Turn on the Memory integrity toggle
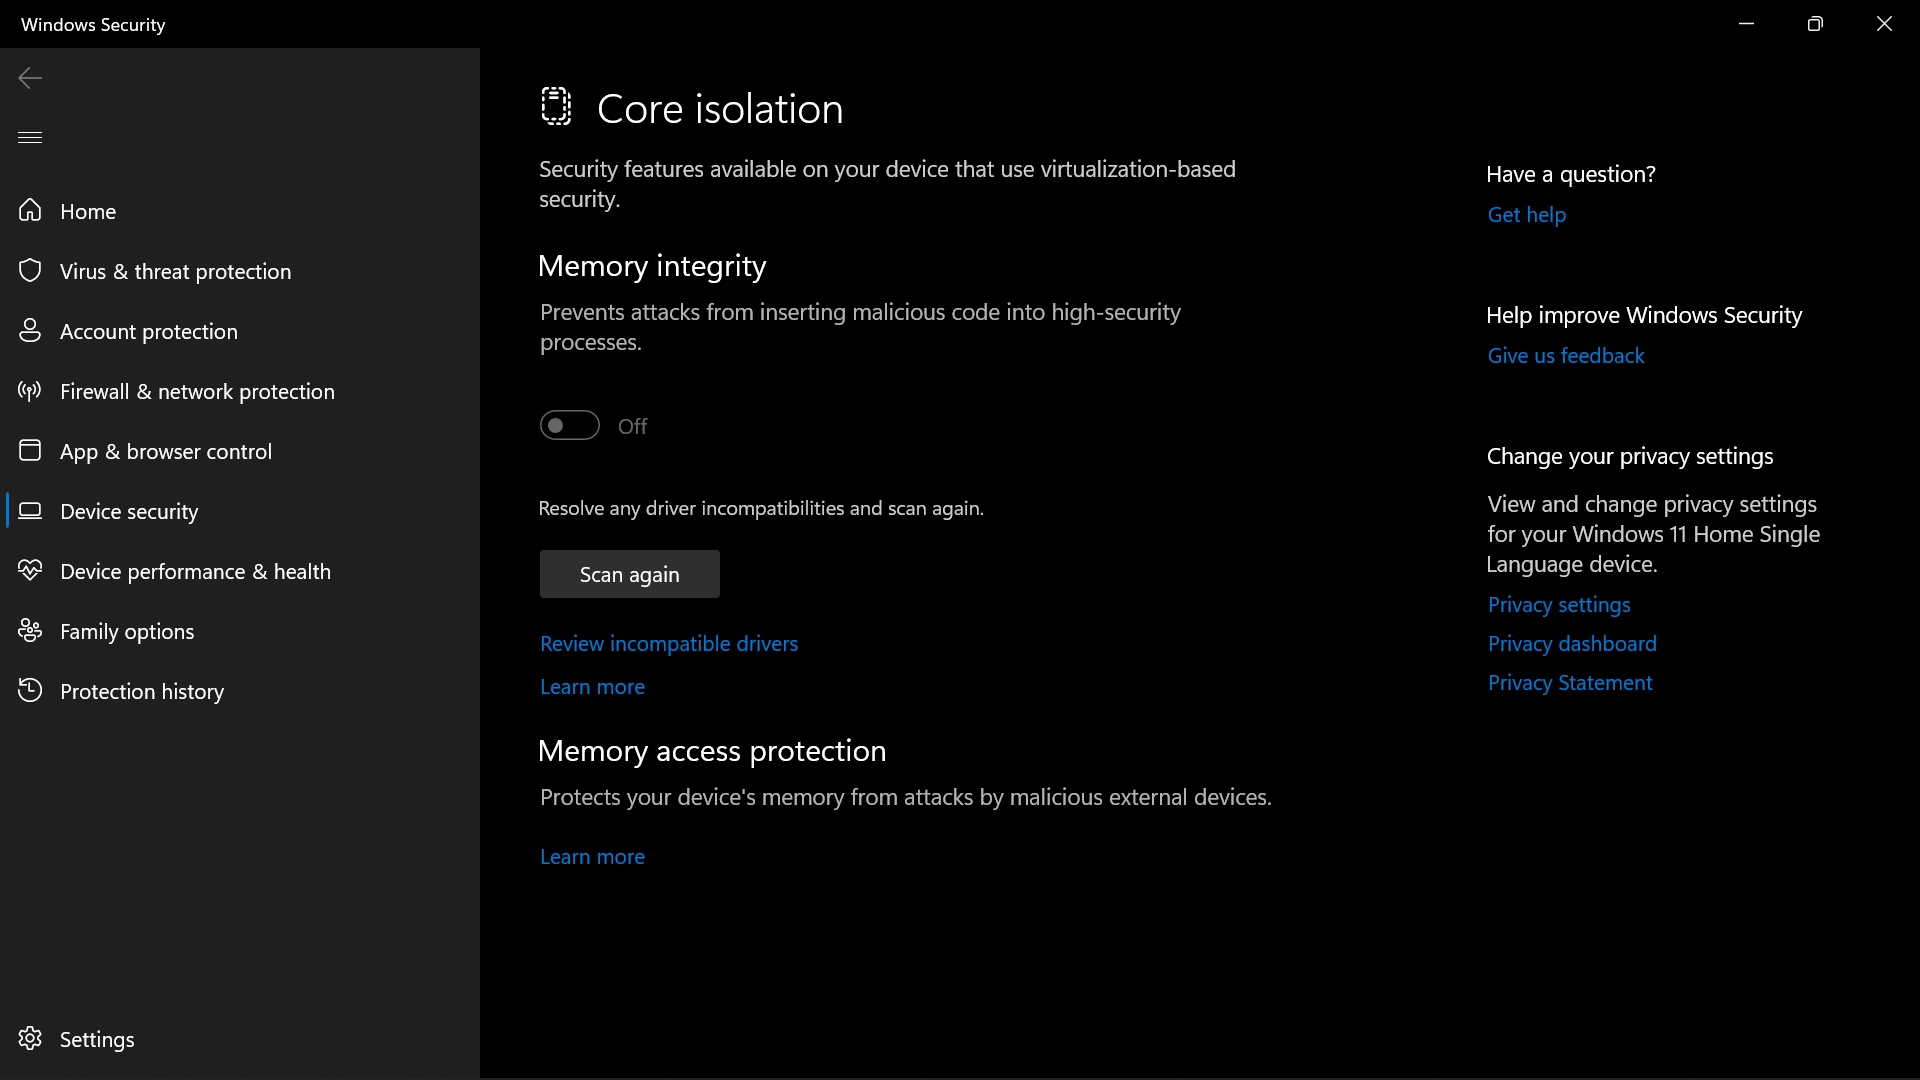 (569, 425)
